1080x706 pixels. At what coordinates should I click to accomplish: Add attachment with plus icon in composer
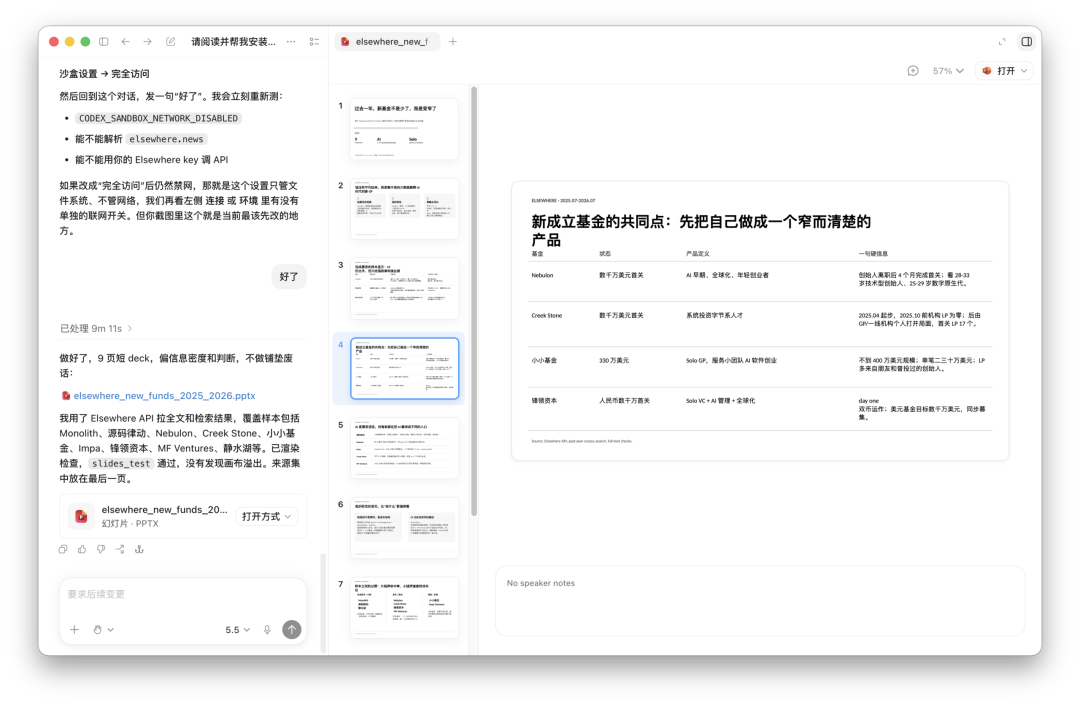[x=74, y=630]
